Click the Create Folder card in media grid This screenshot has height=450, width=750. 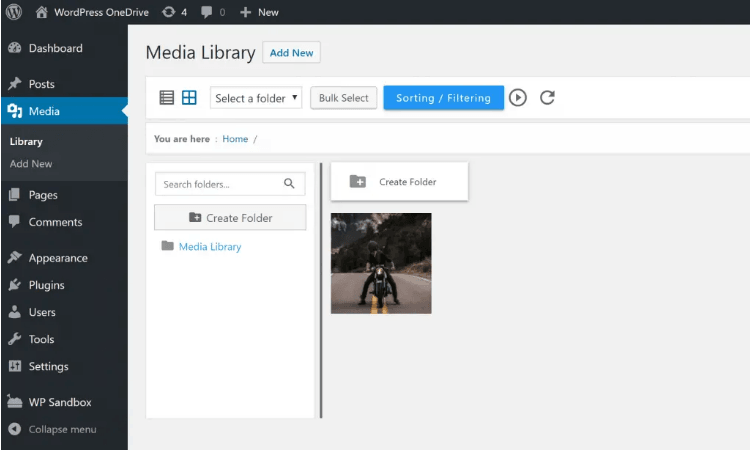(399, 182)
